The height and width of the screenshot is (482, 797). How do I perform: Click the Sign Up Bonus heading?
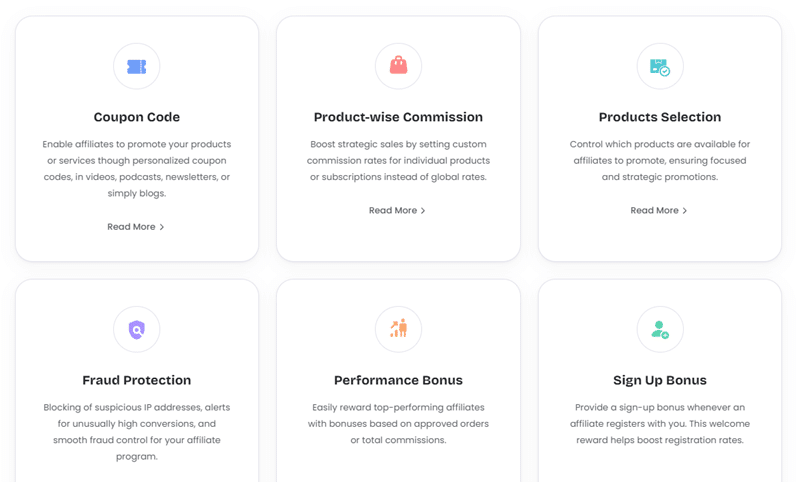660,380
